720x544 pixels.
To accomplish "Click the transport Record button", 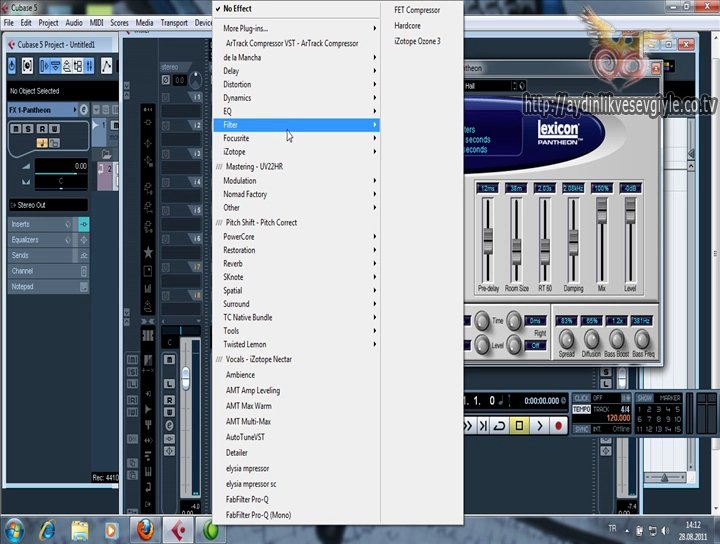I will point(558,426).
